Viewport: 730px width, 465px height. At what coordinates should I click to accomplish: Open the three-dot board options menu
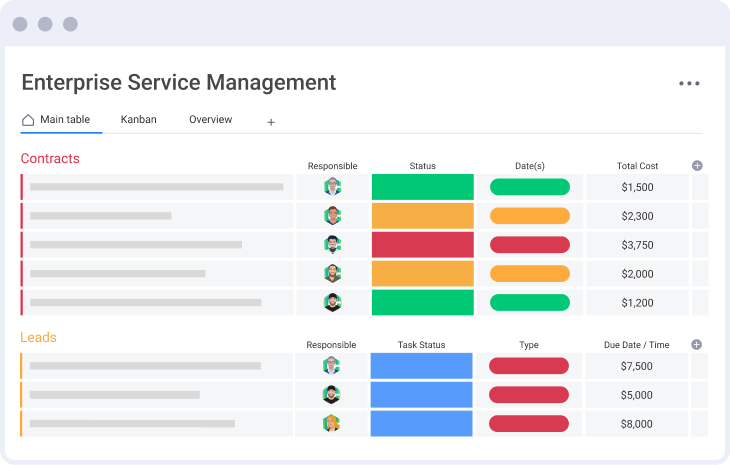point(689,84)
